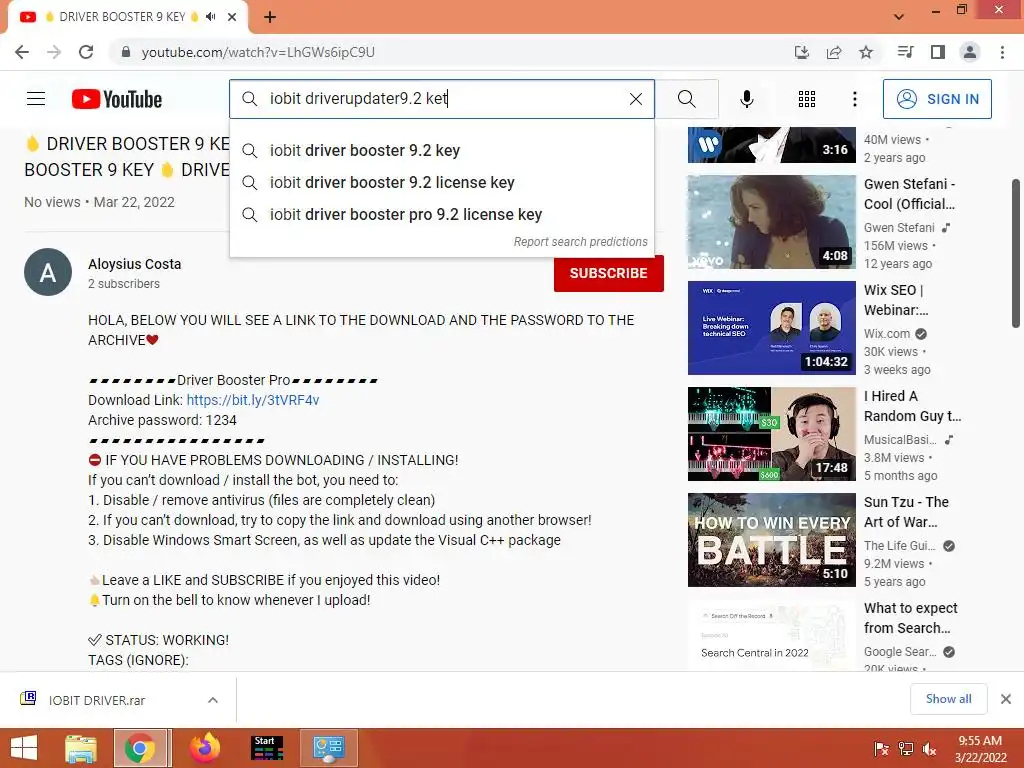Open Aloysius Costa channel avatar
Screen dimensions: 1024x768
[48, 272]
